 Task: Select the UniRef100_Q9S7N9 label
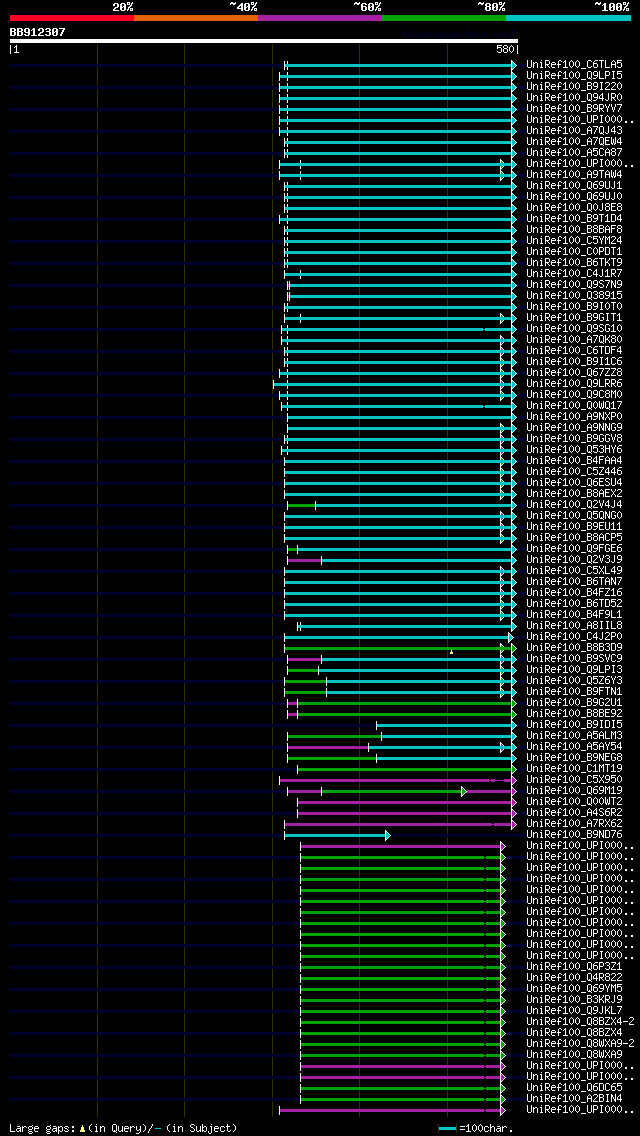(574, 285)
